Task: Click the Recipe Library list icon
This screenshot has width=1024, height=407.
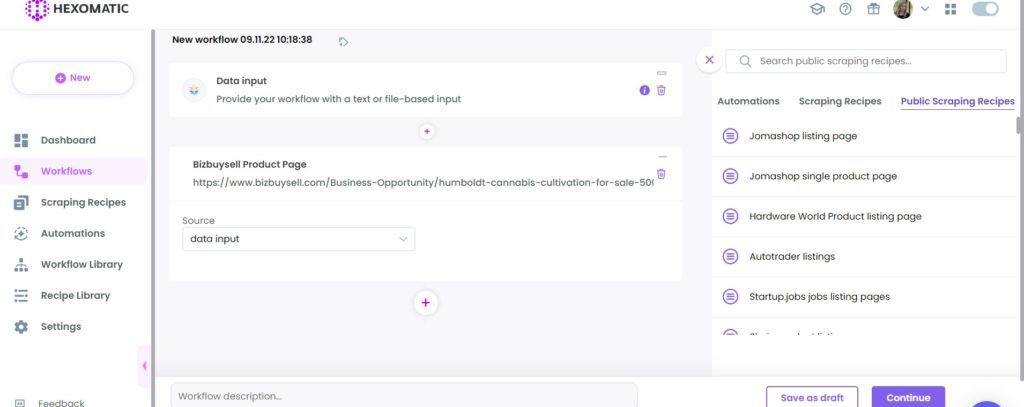Action: tap(21, 296)
